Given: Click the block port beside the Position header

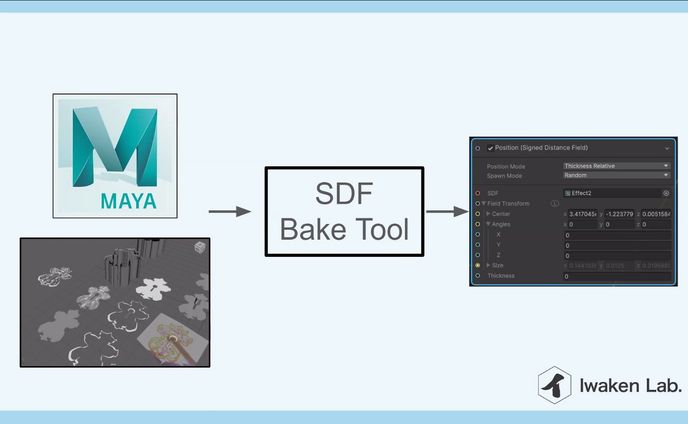Looking at the screenshot, I should click(x=477, y=148).
